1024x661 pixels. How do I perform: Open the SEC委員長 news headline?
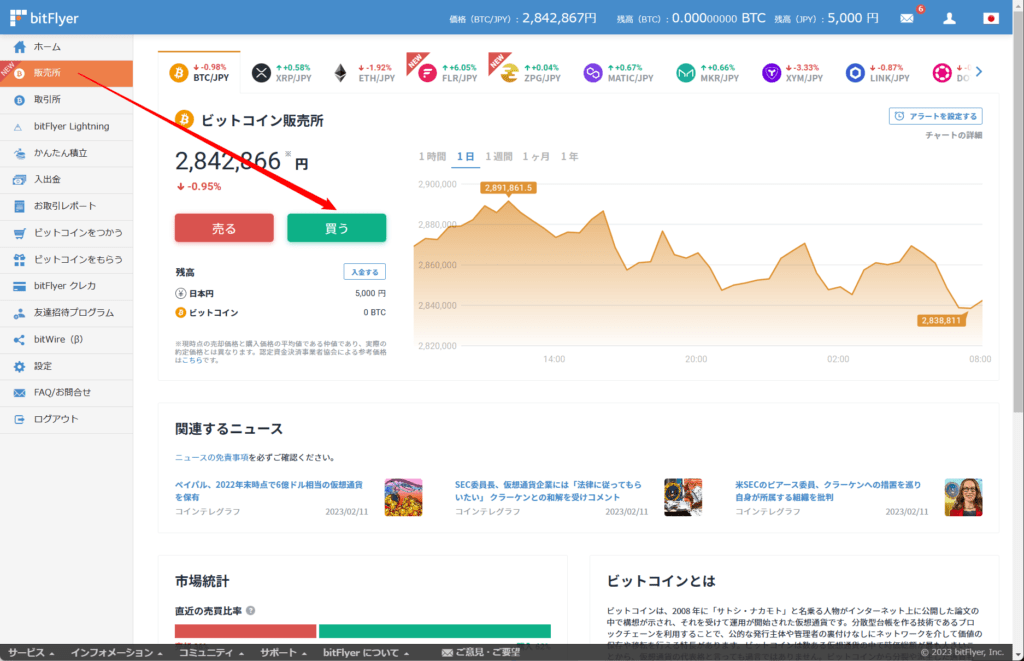[x=549, y=491]
